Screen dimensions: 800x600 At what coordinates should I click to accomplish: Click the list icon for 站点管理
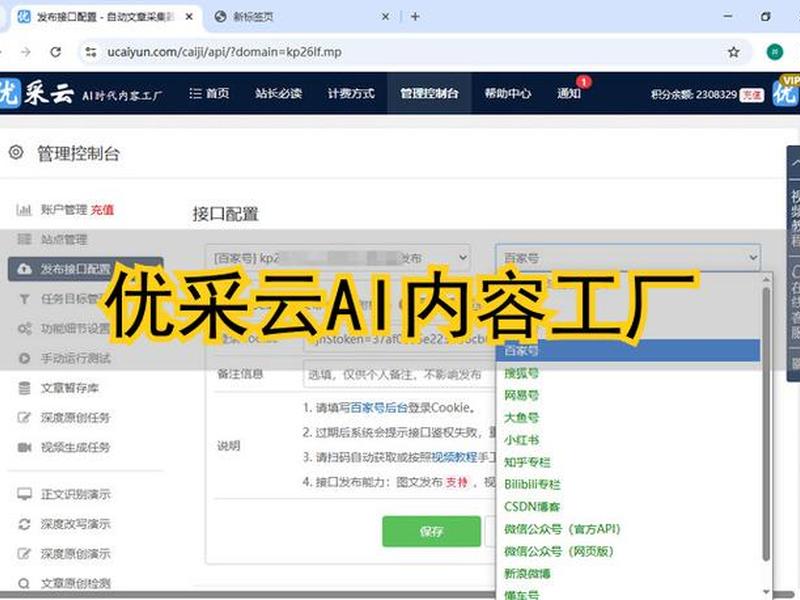(24, 239)
